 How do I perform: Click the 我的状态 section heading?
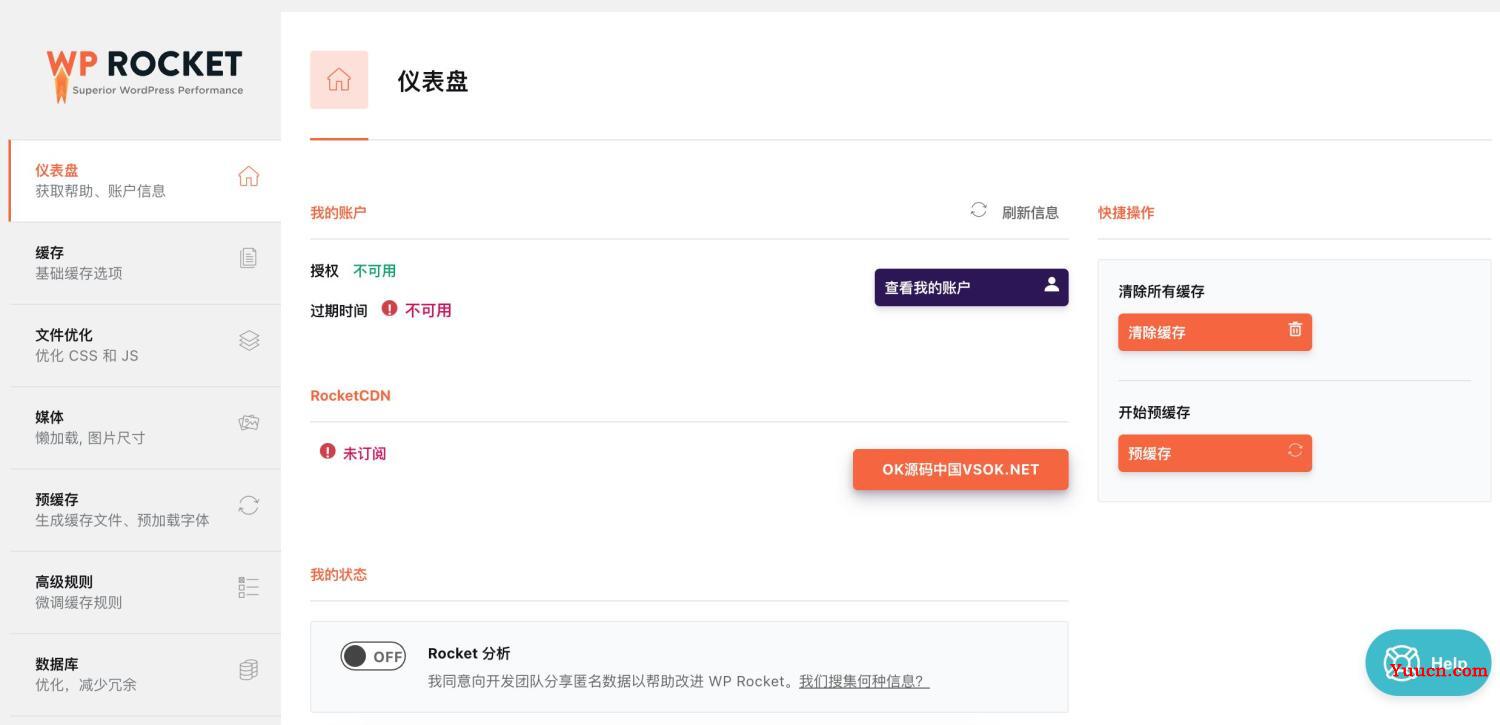tap(338, 574)
